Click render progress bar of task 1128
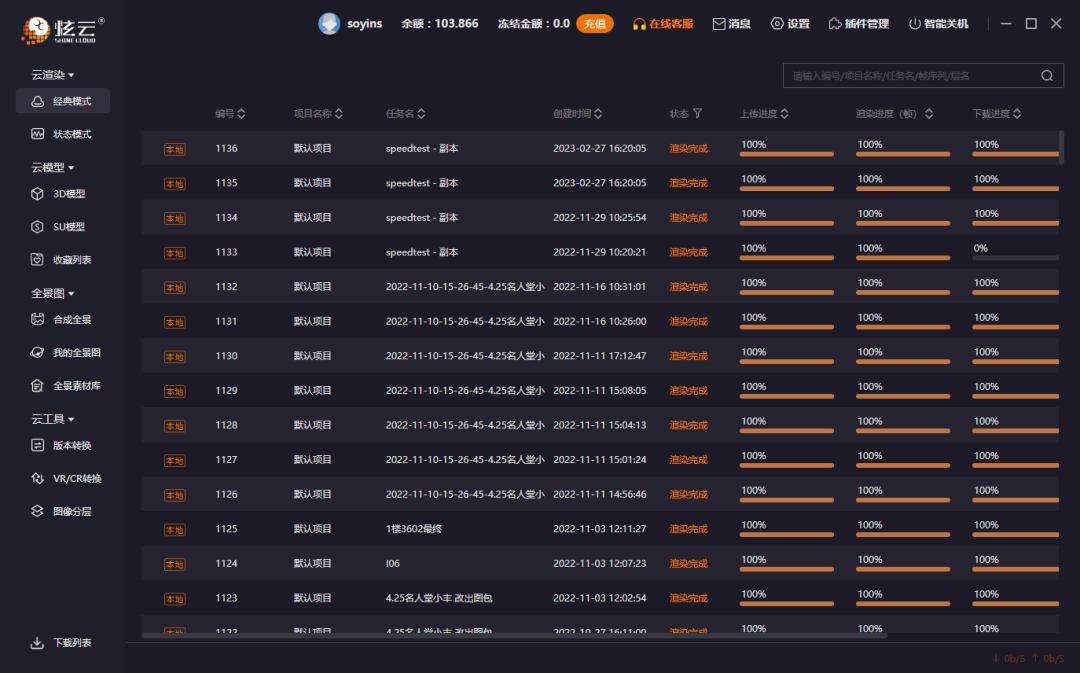This screenshot has height=673, width=1080. coord(903,431)
